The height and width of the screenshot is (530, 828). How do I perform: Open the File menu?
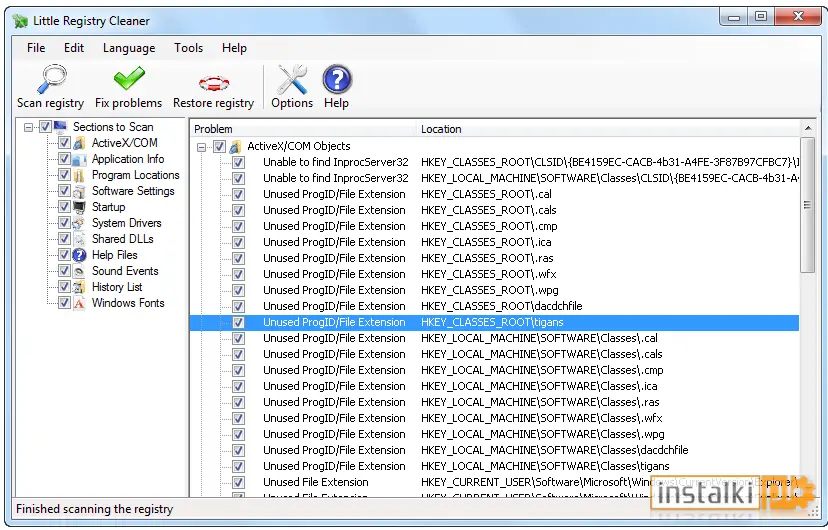point(36,48)
